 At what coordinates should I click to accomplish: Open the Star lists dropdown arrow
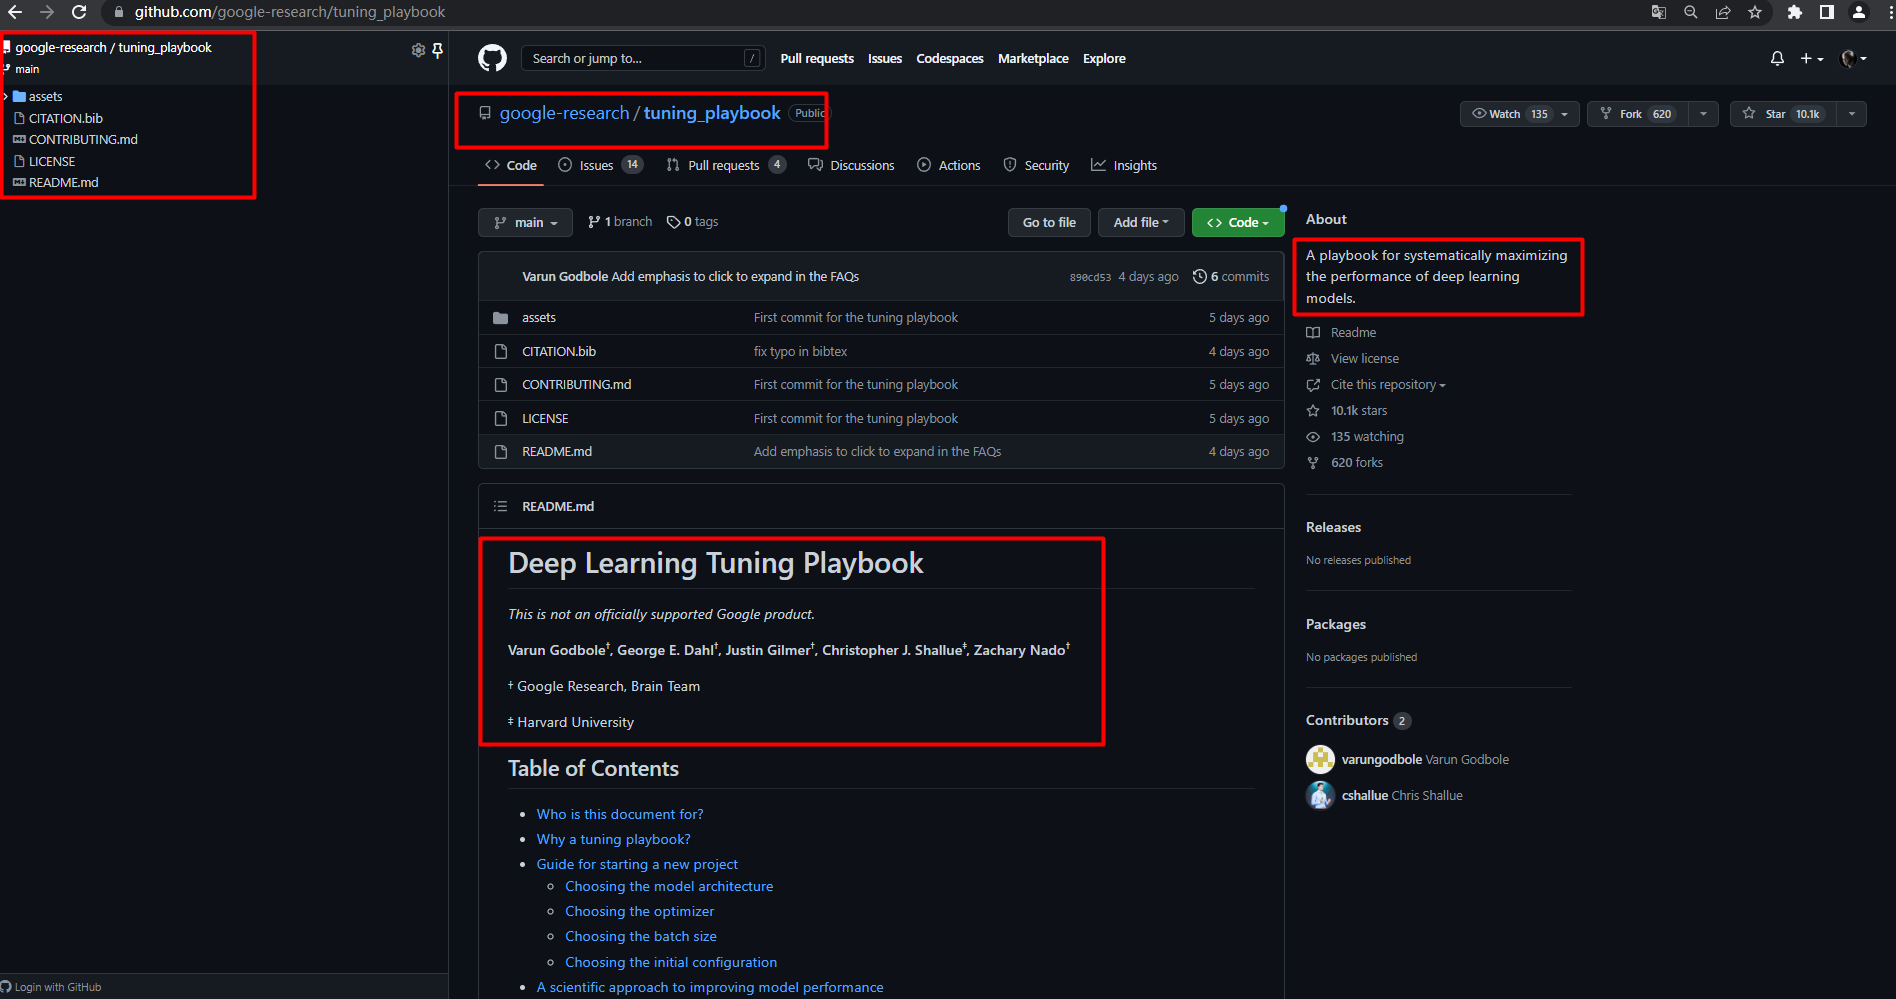click(x=1852, y=114)
